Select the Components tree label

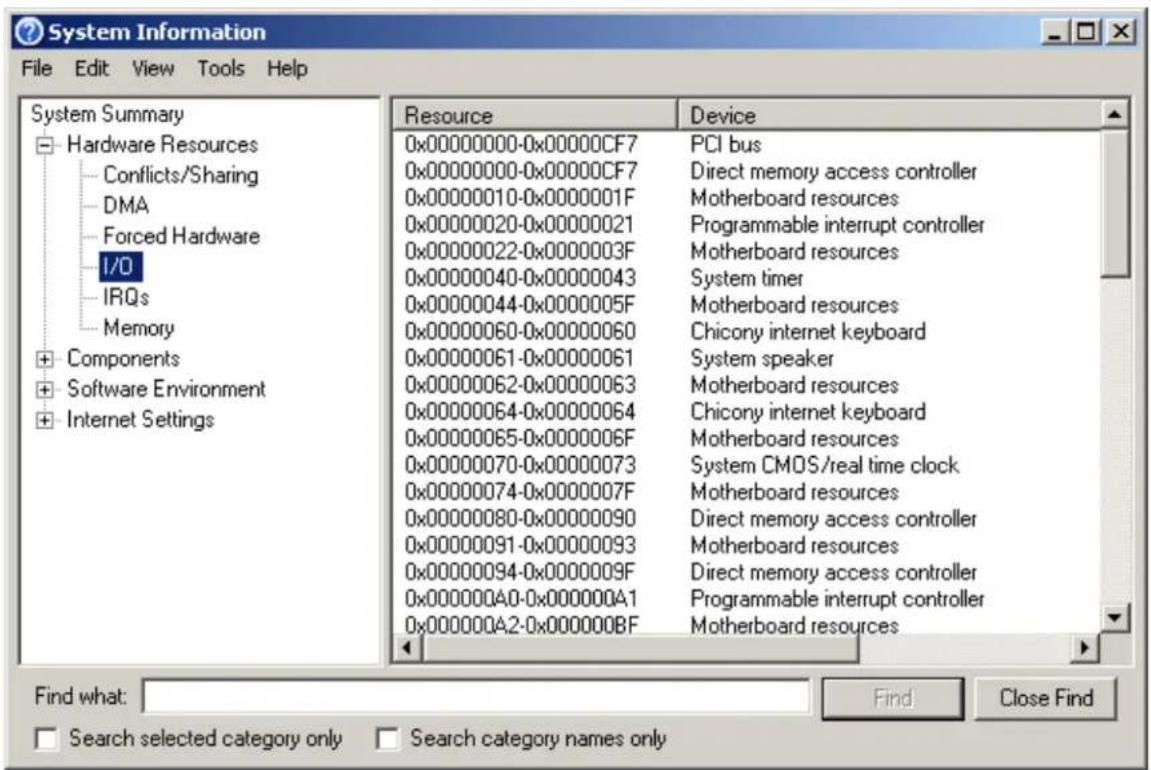point(123,358)
